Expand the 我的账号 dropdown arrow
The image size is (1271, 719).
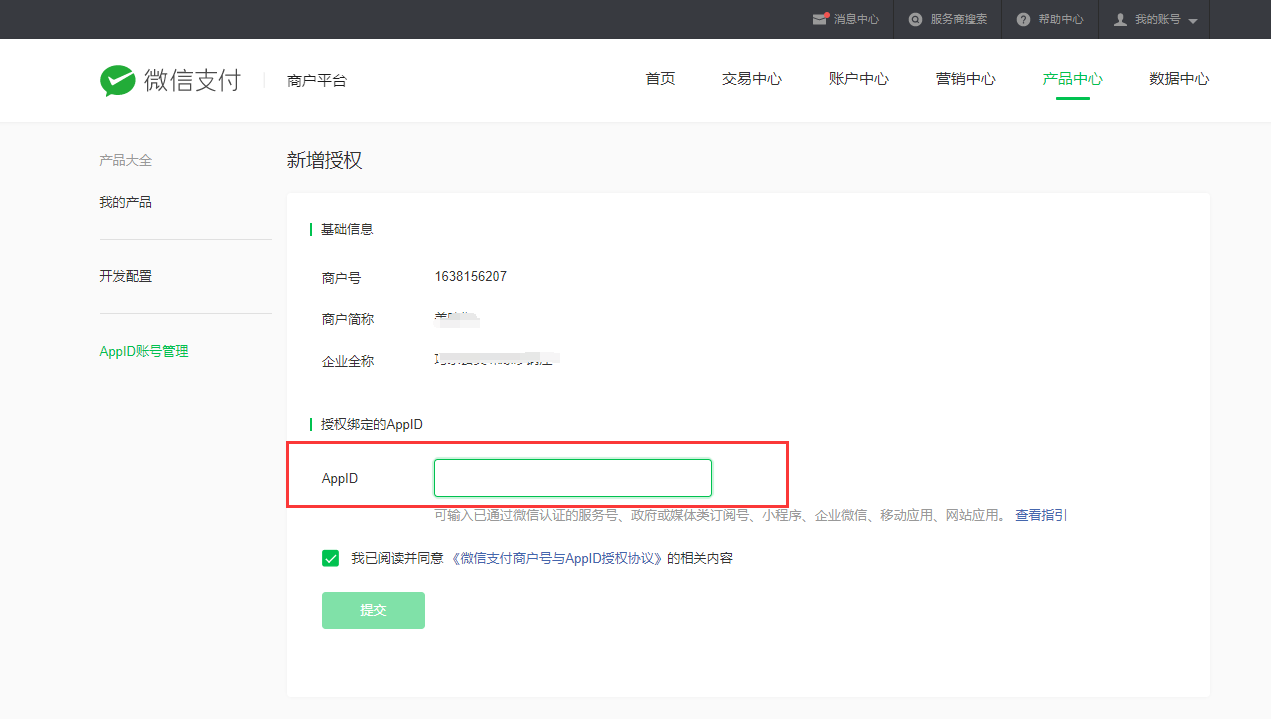pos(1193,20)
